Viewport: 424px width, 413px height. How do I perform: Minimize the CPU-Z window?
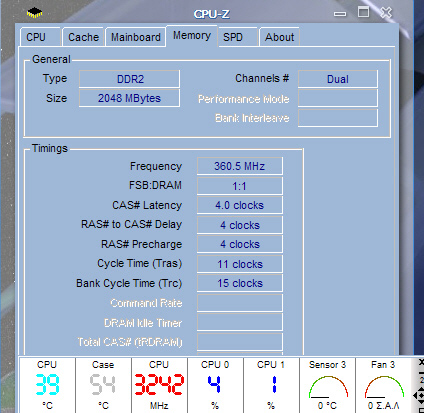tap(340, 14)
